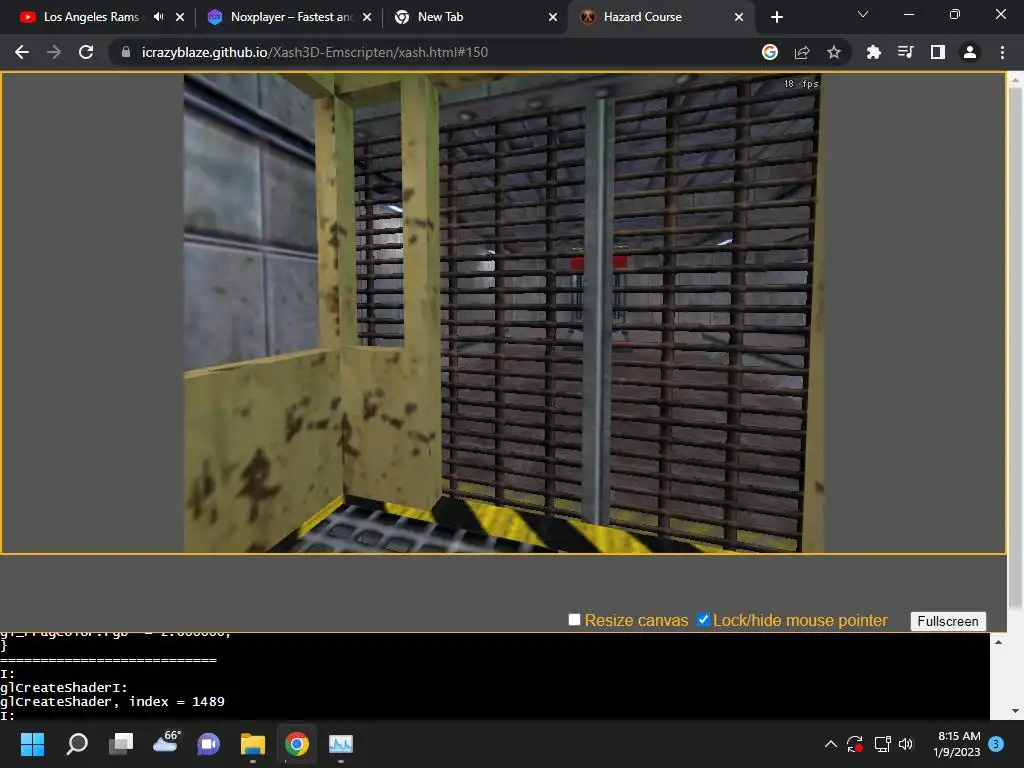The width and height of the screenshot is (1024, 768).
Task: Click the sync status tray icon
Action: point(855,744)
